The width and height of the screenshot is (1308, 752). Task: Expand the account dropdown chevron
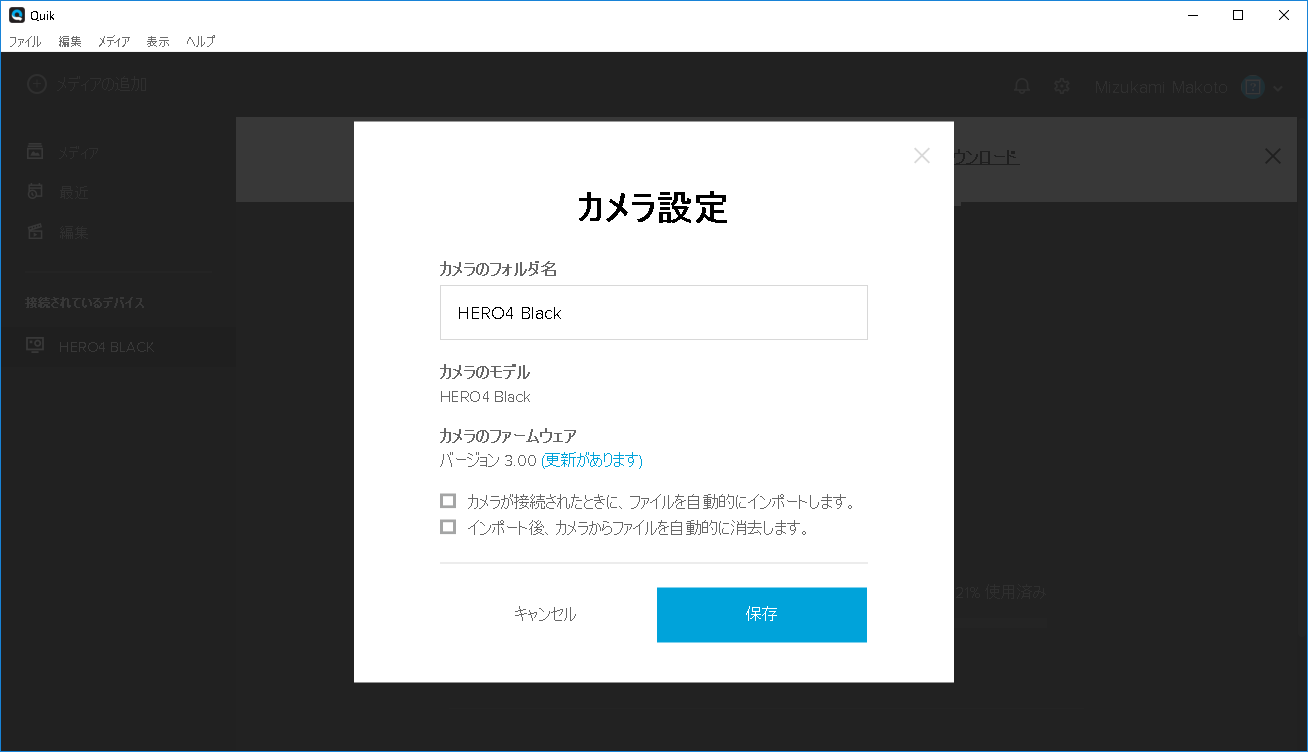[1278, 88]
